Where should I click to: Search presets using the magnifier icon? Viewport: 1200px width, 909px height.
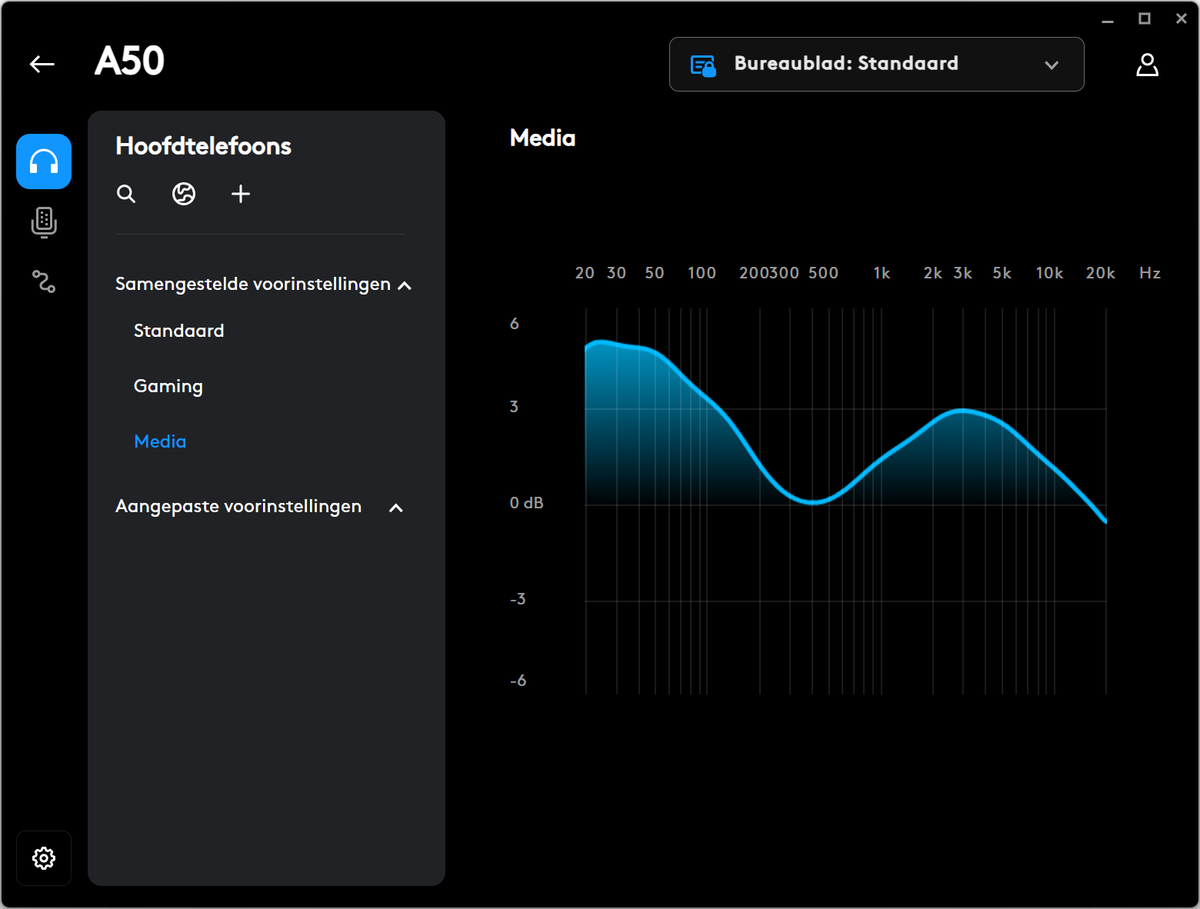click(126, 194)
